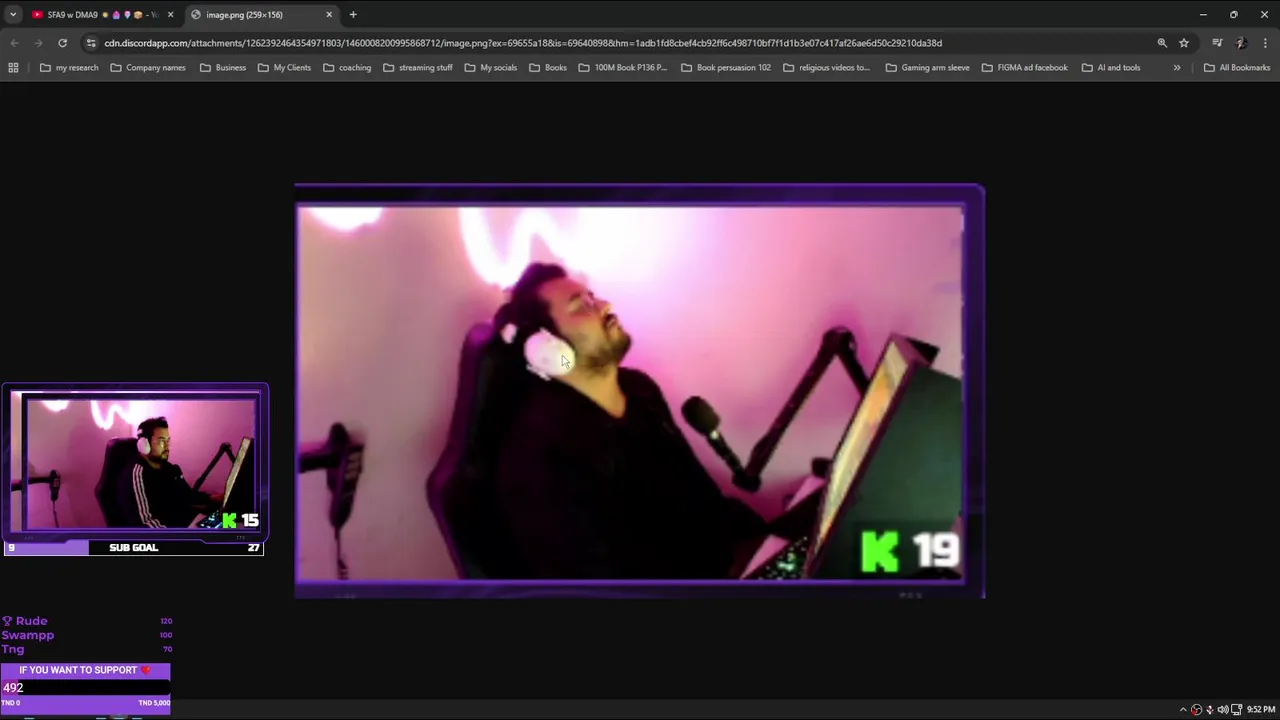1280x720 pixels.
Task: Click the 492 donation amount text
Action: [x=13, y=688]
